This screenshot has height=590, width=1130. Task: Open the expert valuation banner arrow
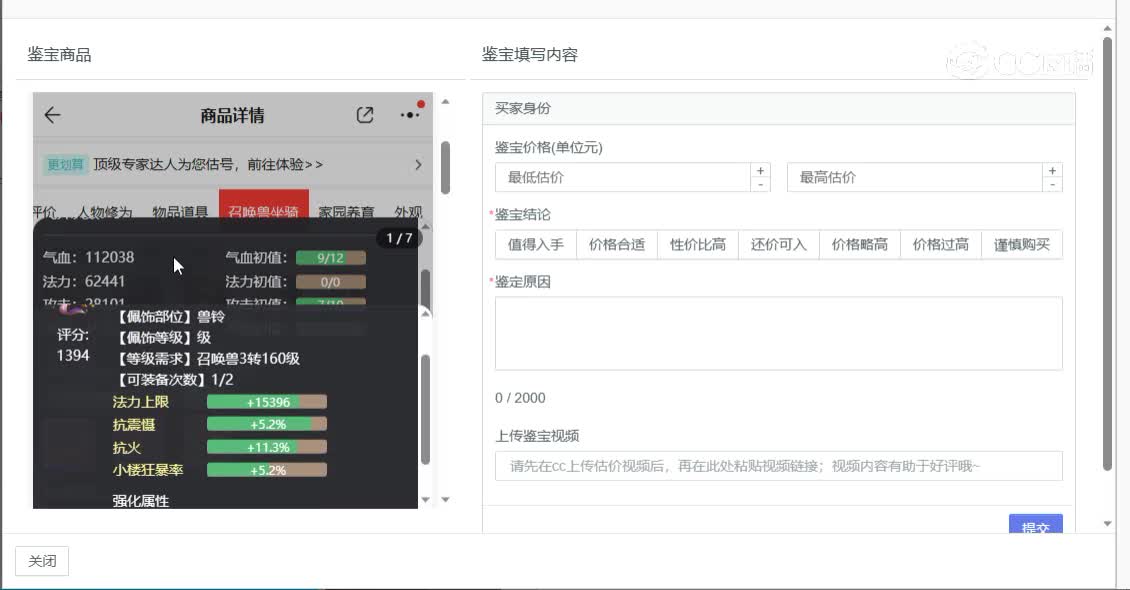tap(418, 165)
